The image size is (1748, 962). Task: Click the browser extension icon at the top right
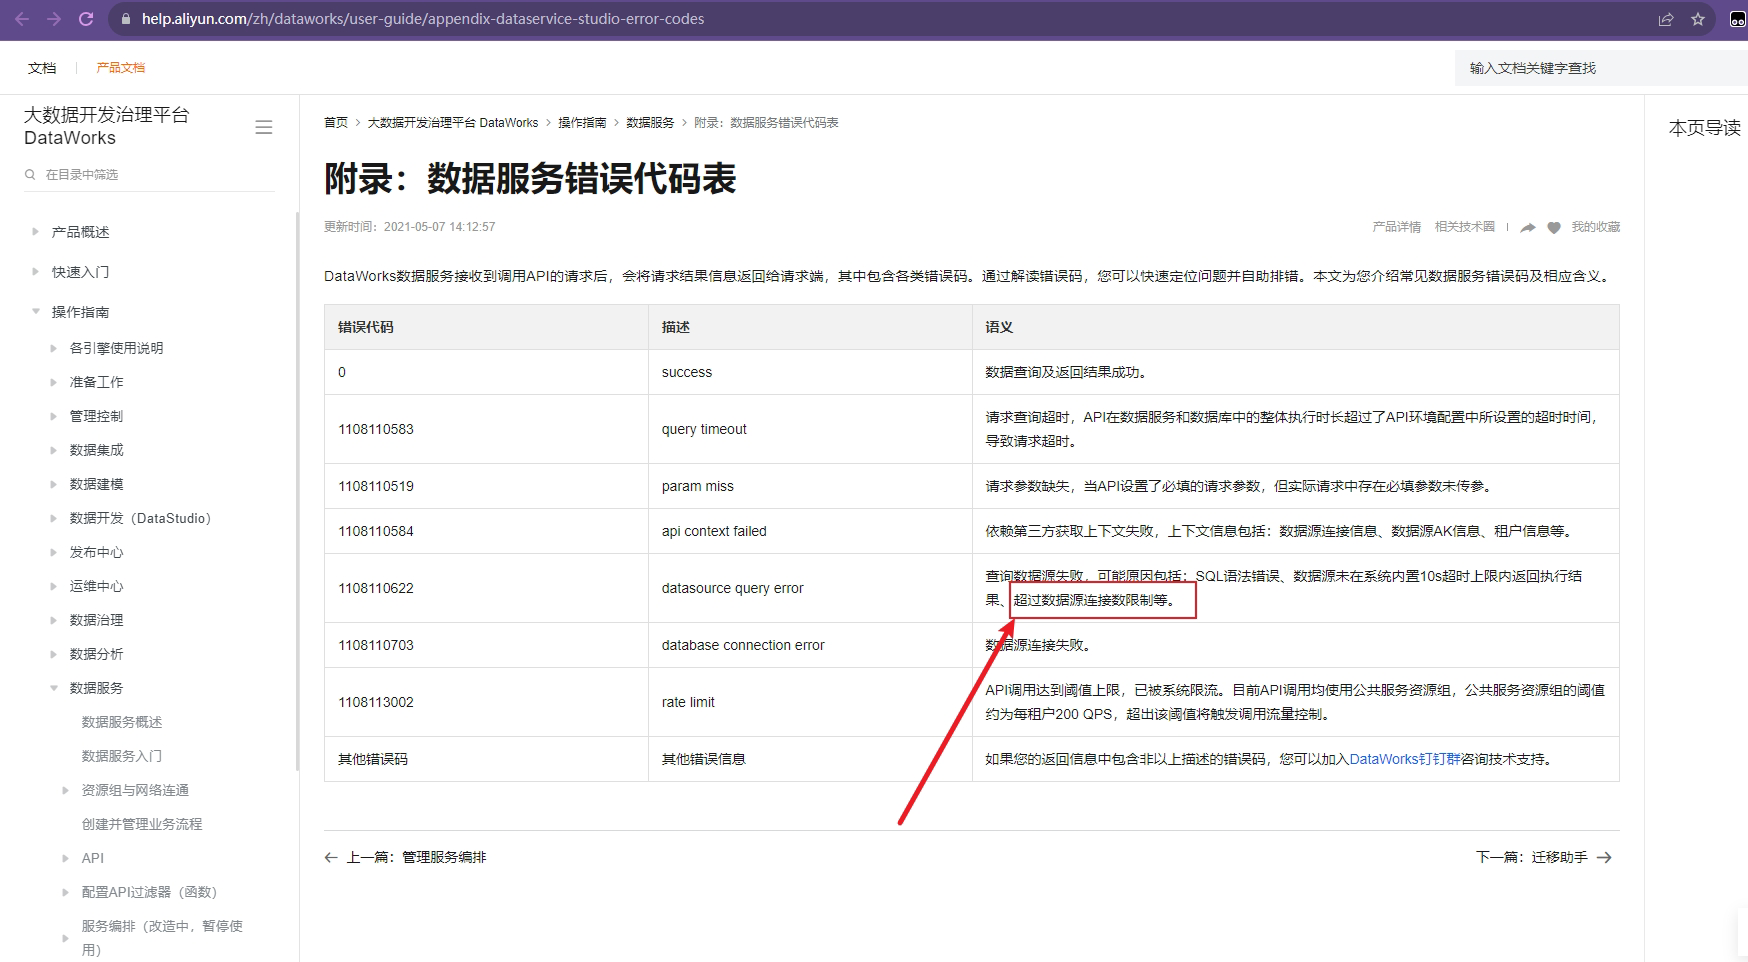pos(1738,19)
